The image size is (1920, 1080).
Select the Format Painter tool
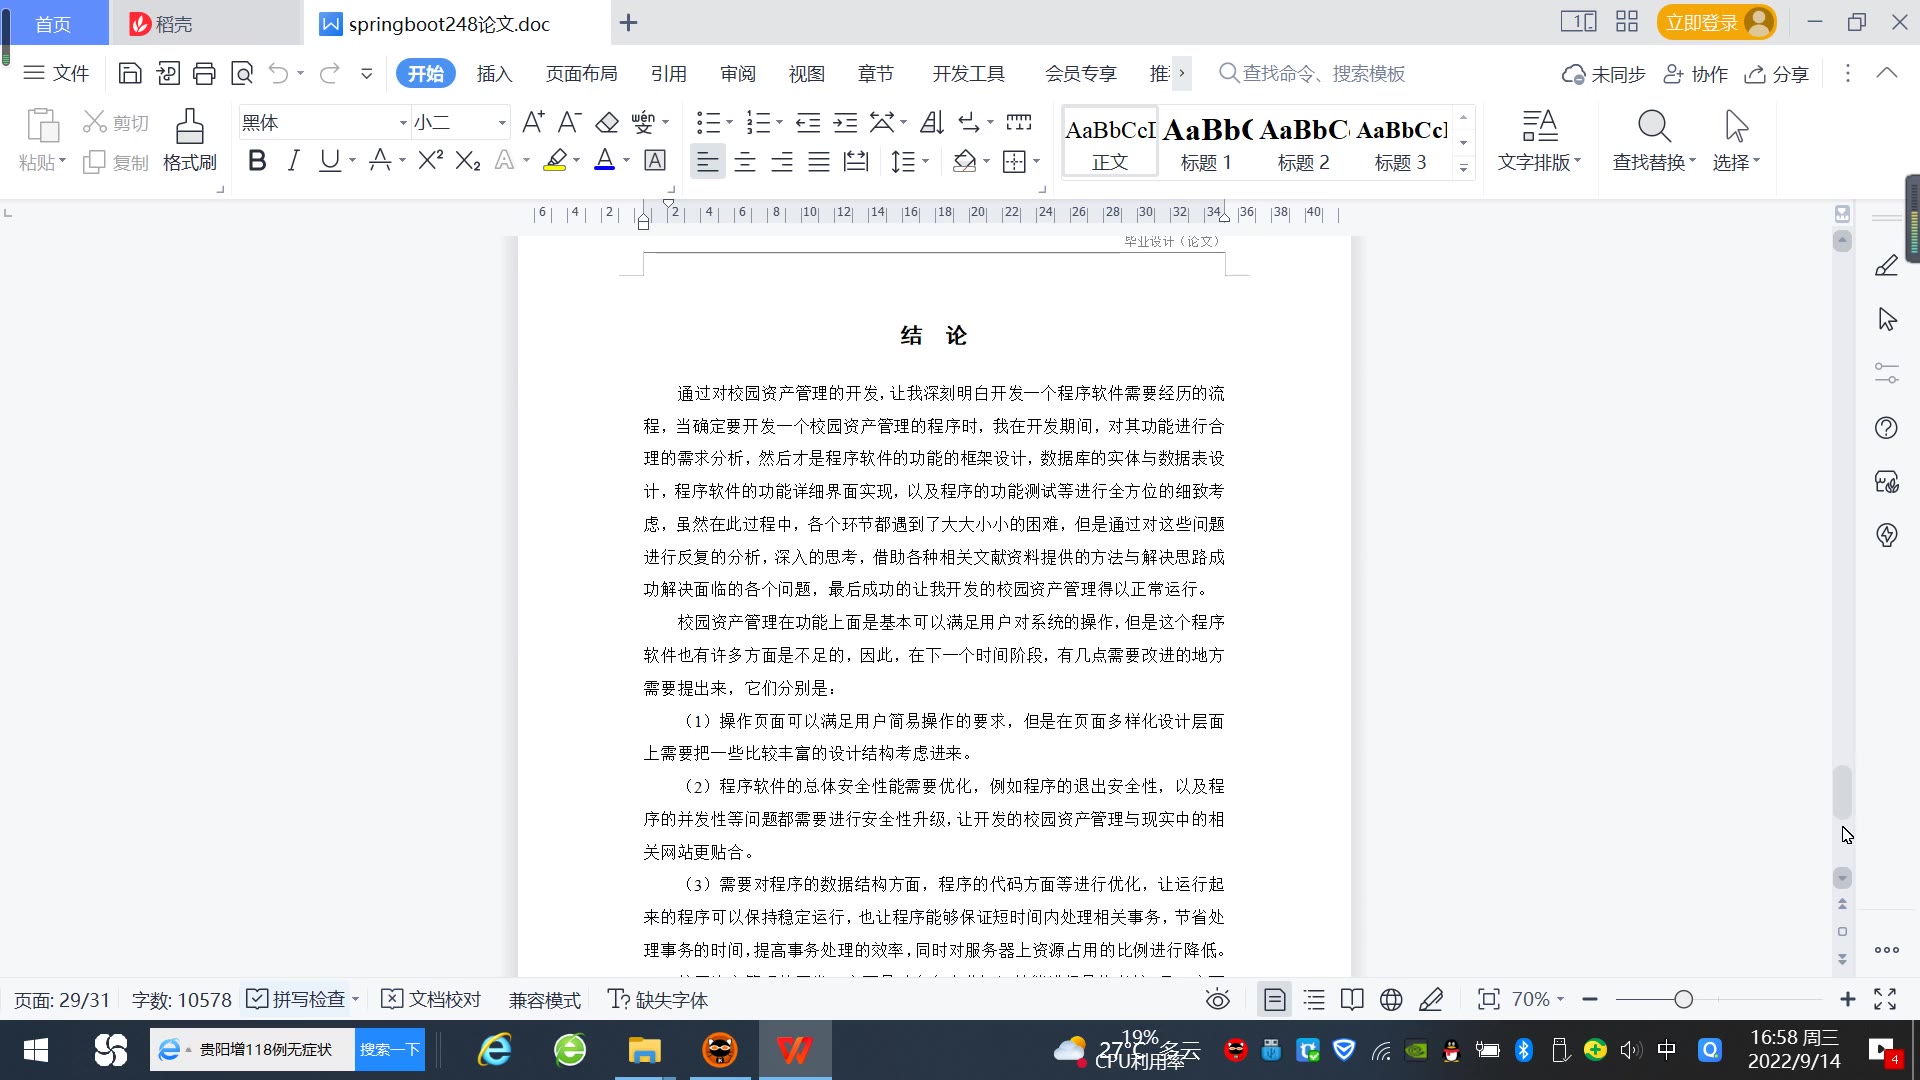(x=189, y=140)
